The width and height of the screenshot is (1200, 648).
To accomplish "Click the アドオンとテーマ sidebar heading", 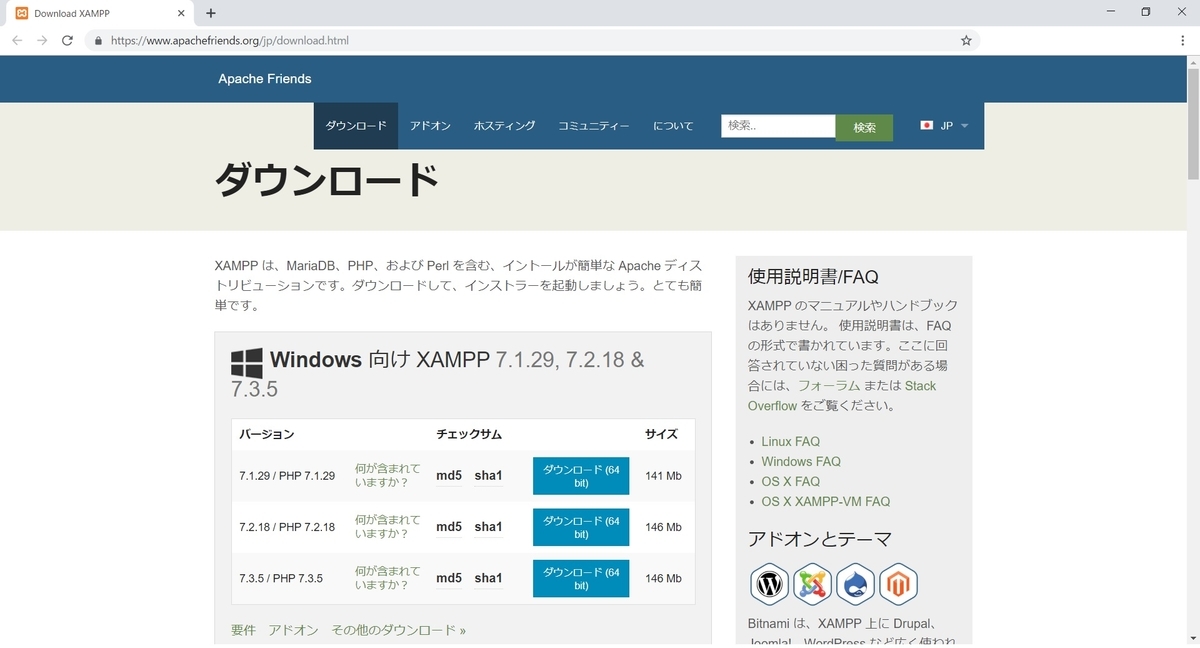I will click(x=820, y=539).
